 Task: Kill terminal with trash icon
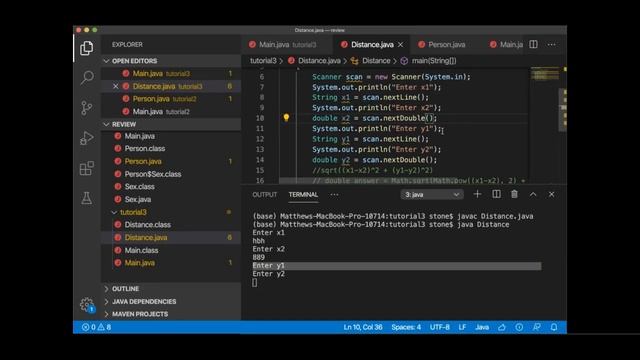coord(514,194)
